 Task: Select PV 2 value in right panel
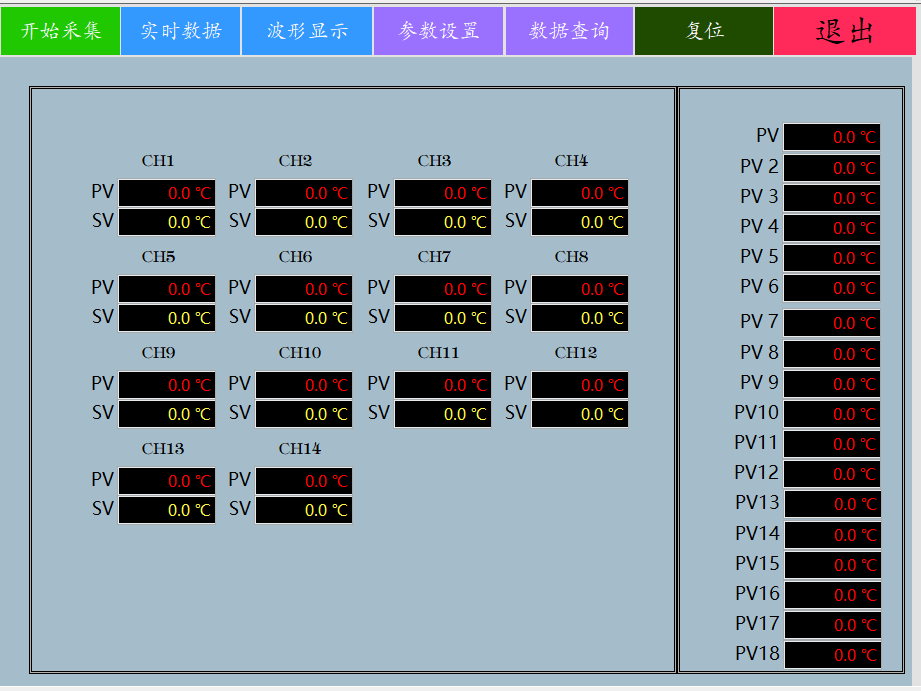[x=832, y=167]
